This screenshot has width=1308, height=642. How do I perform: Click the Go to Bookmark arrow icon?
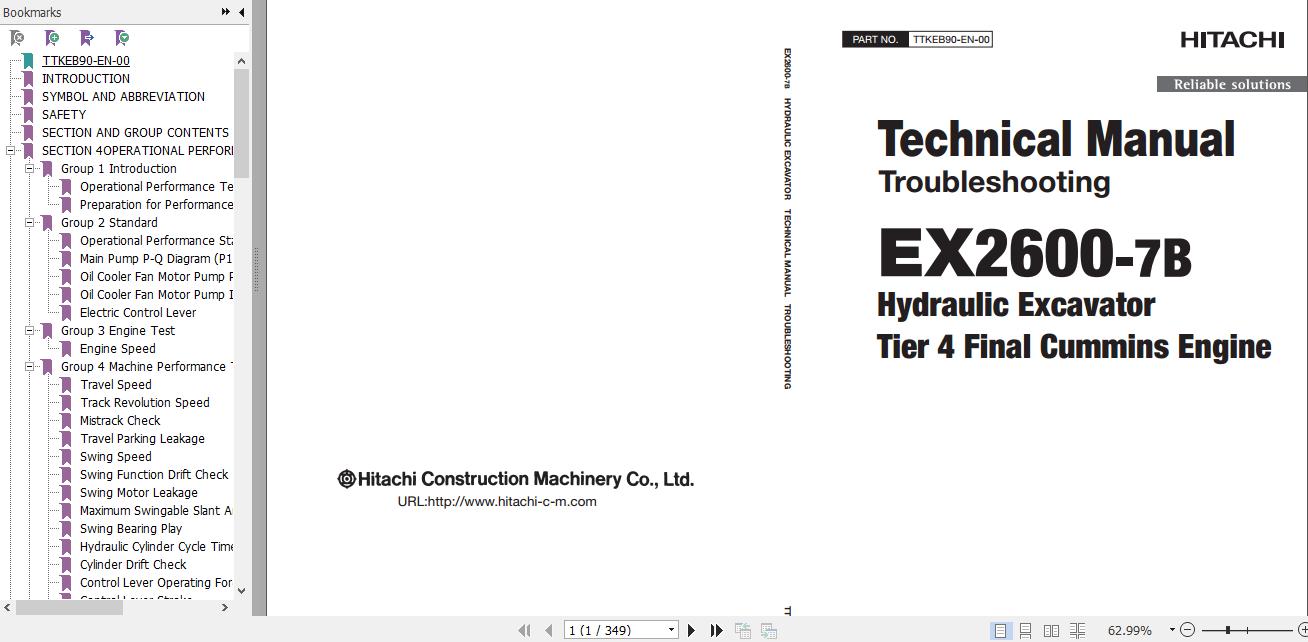pos(88,37)
